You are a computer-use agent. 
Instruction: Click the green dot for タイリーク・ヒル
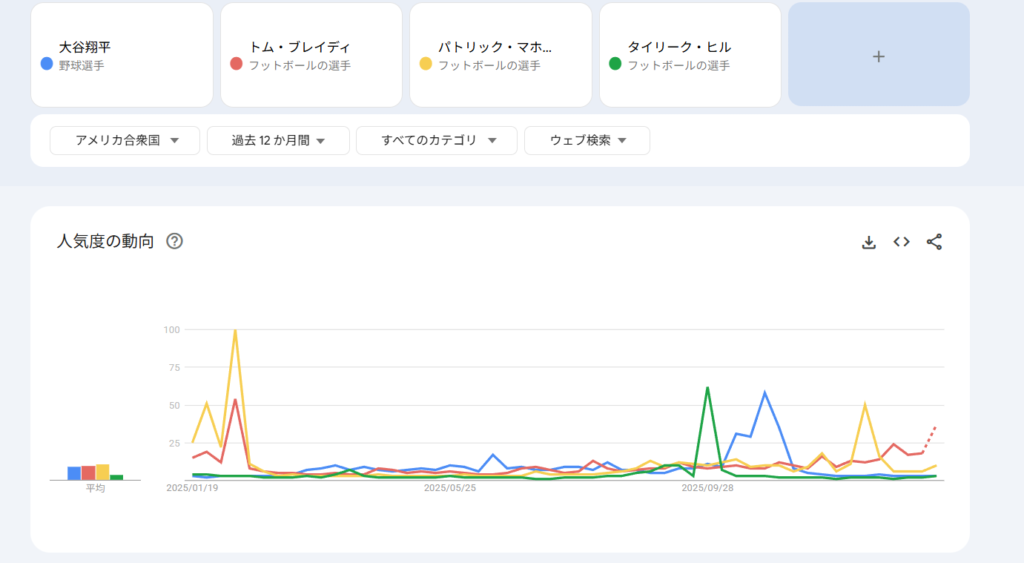pos(615,64)
